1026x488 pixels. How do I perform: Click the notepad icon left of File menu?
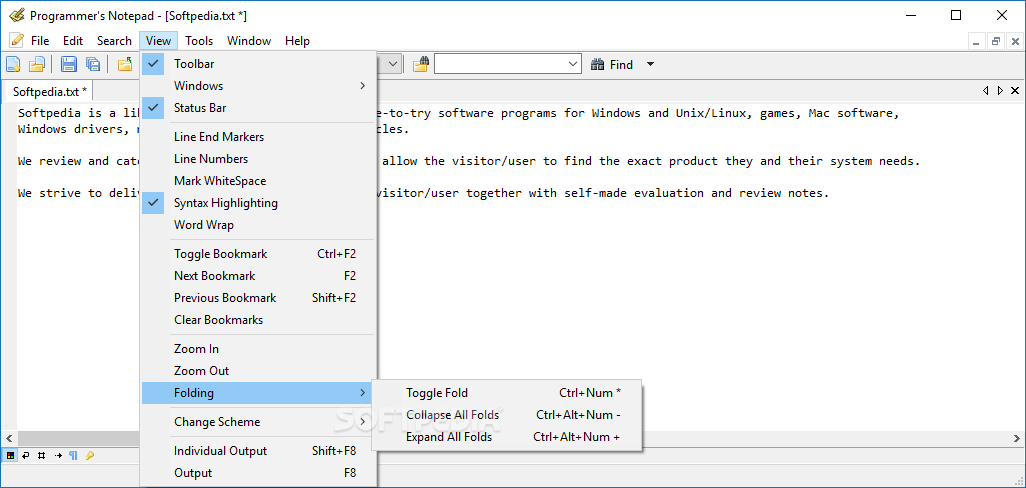pyautogui.click(x=16, y=41)
